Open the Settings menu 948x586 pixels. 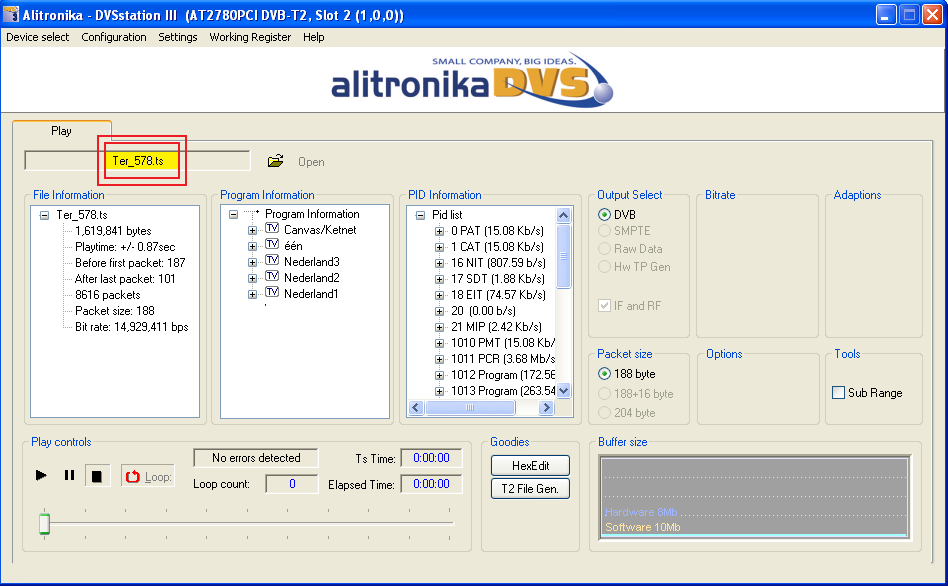[x=178, y=37]
